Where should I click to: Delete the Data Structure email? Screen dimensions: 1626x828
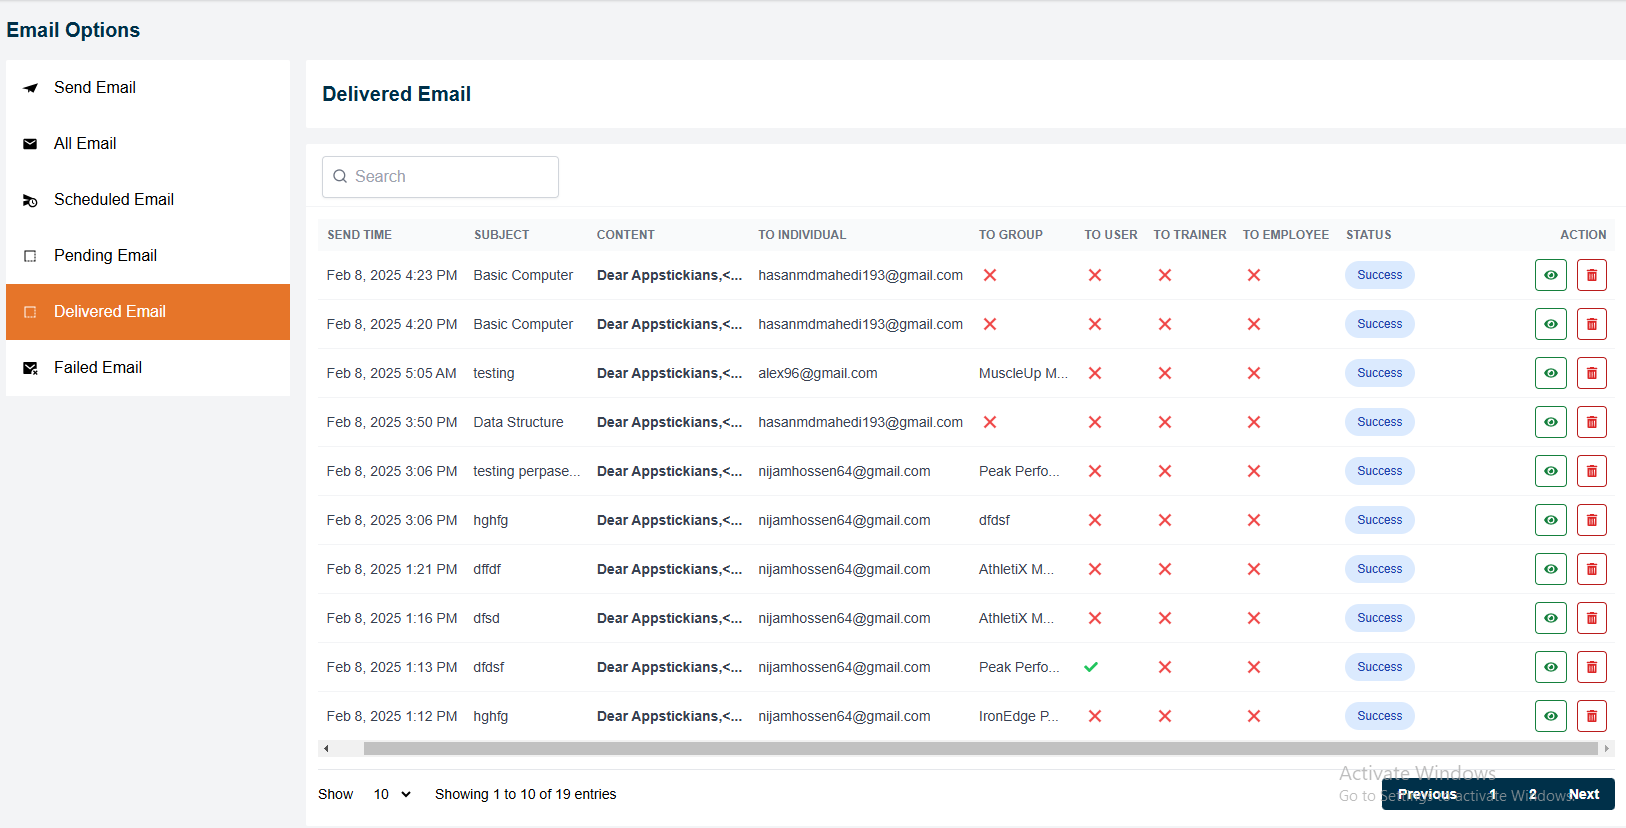pyautogui.click(x=1591, y=422)
